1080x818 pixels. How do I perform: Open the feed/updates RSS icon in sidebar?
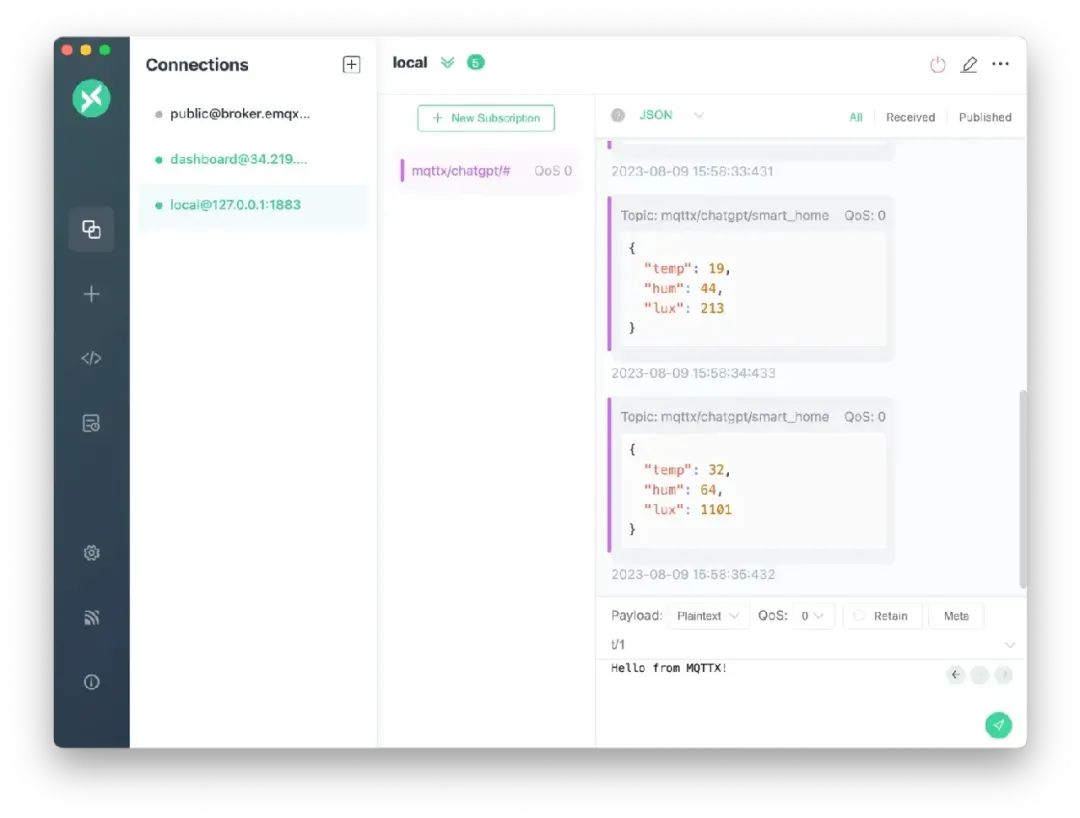92,617
